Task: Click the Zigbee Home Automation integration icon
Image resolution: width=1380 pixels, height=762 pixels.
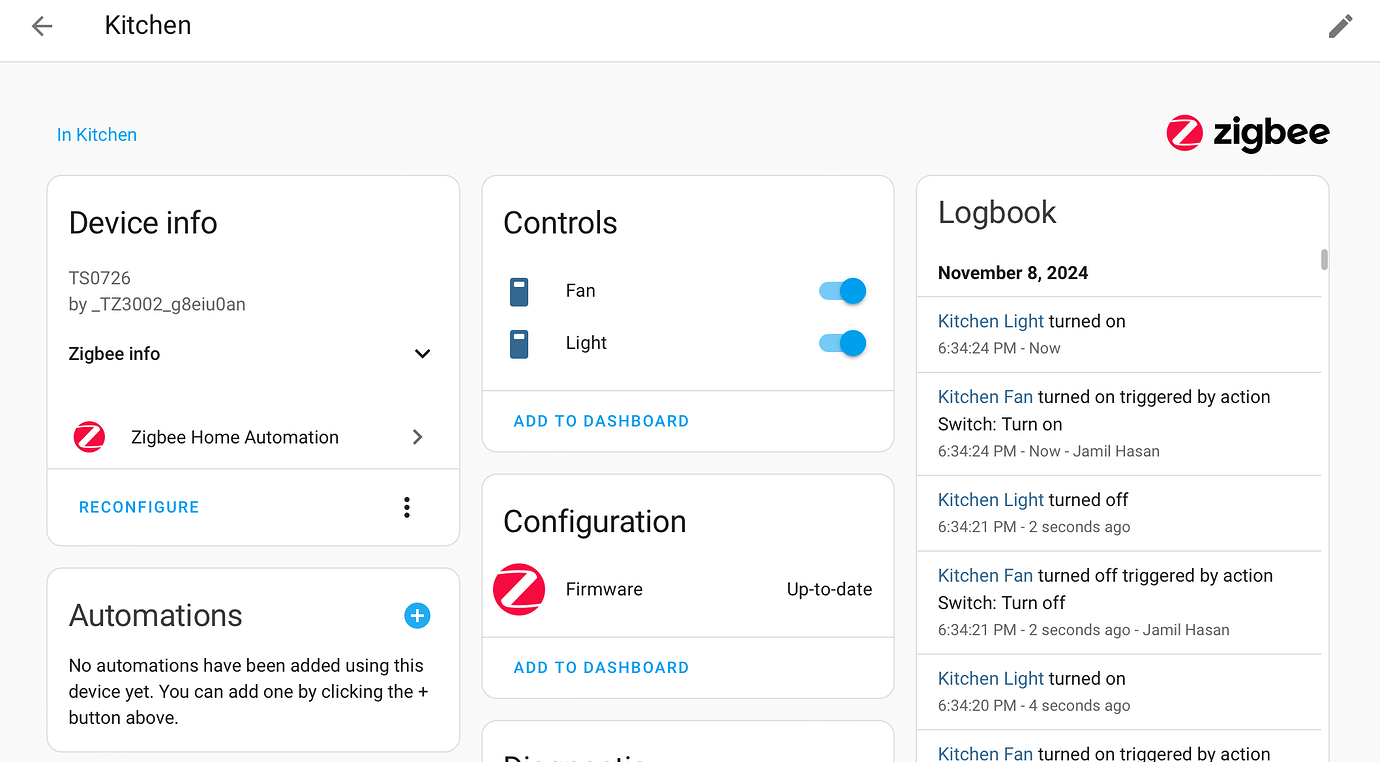Action: [89, 437]
